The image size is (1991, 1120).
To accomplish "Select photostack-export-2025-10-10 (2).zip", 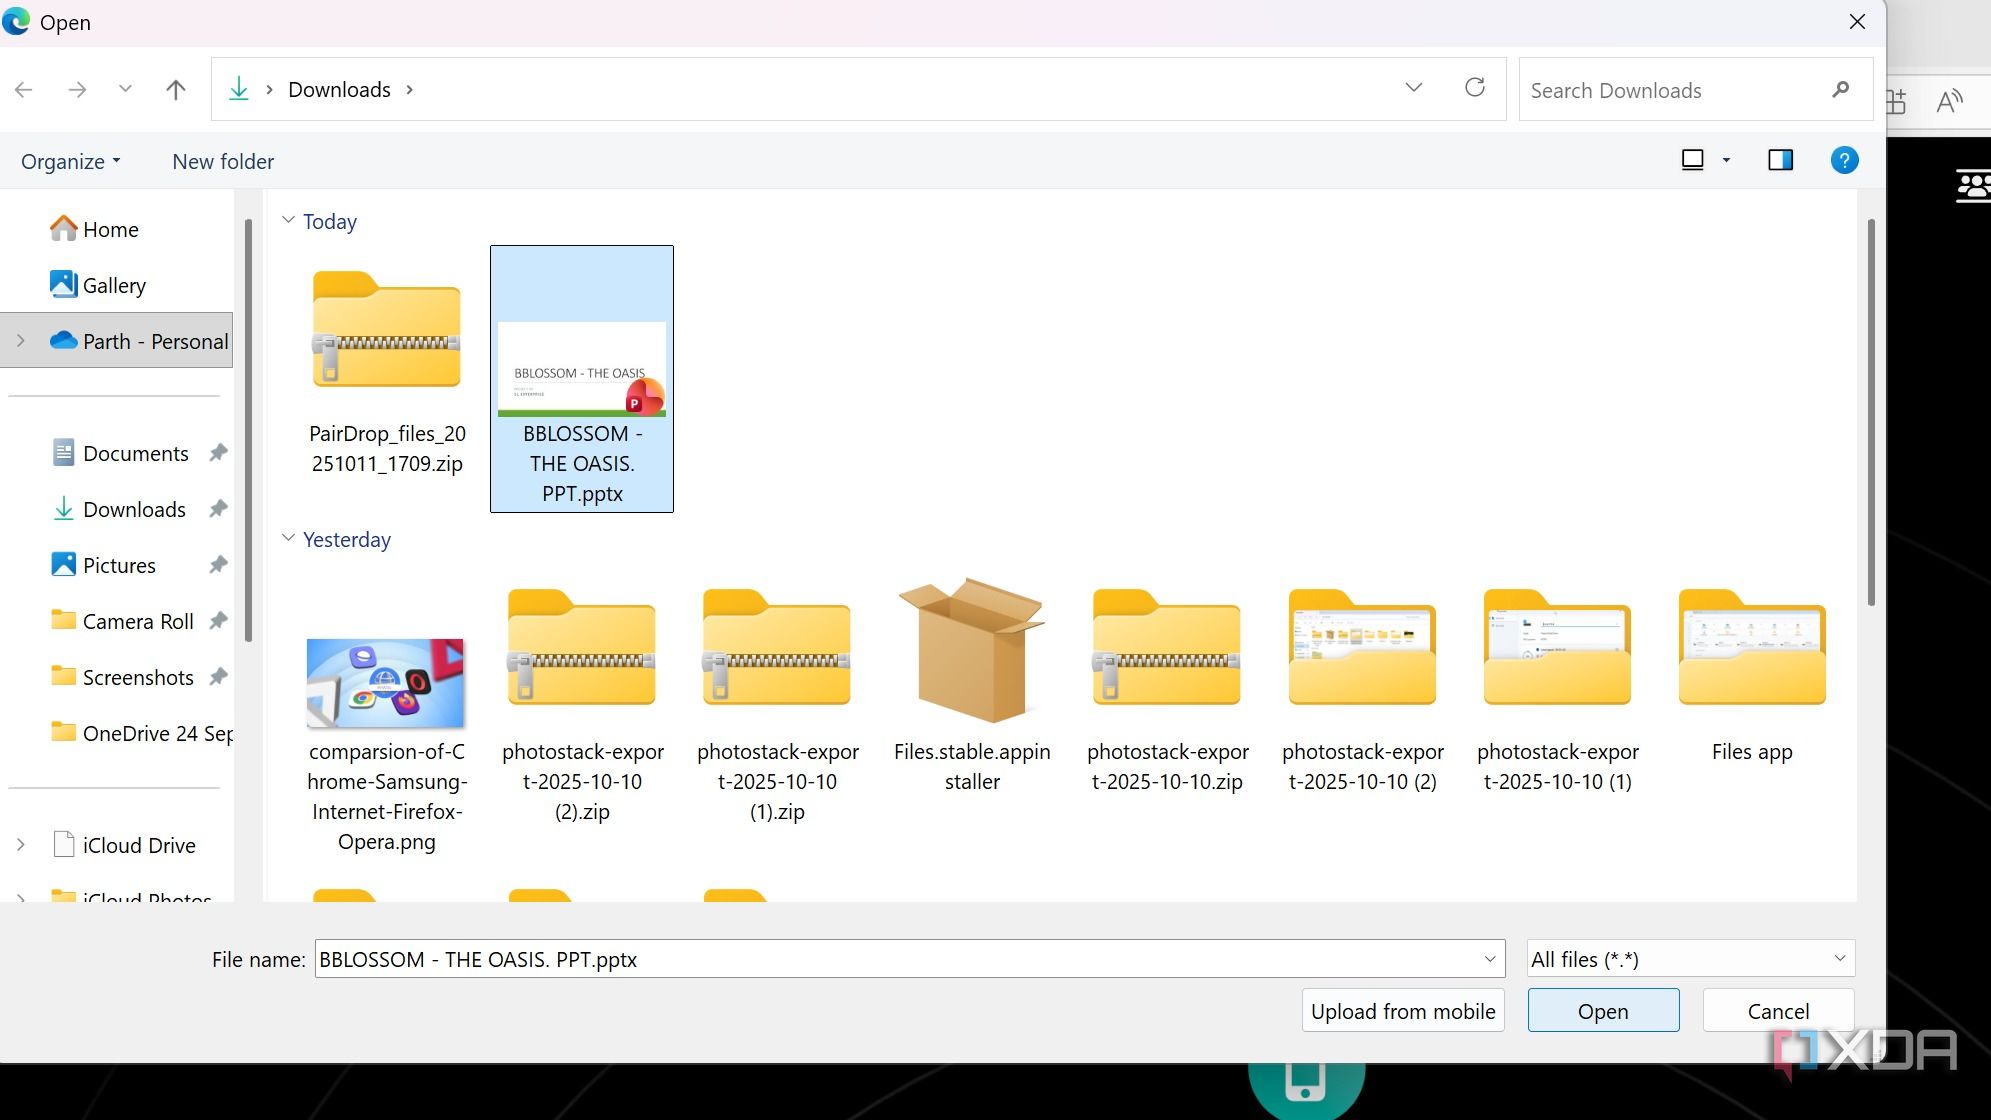I will [x=582, y=700].
